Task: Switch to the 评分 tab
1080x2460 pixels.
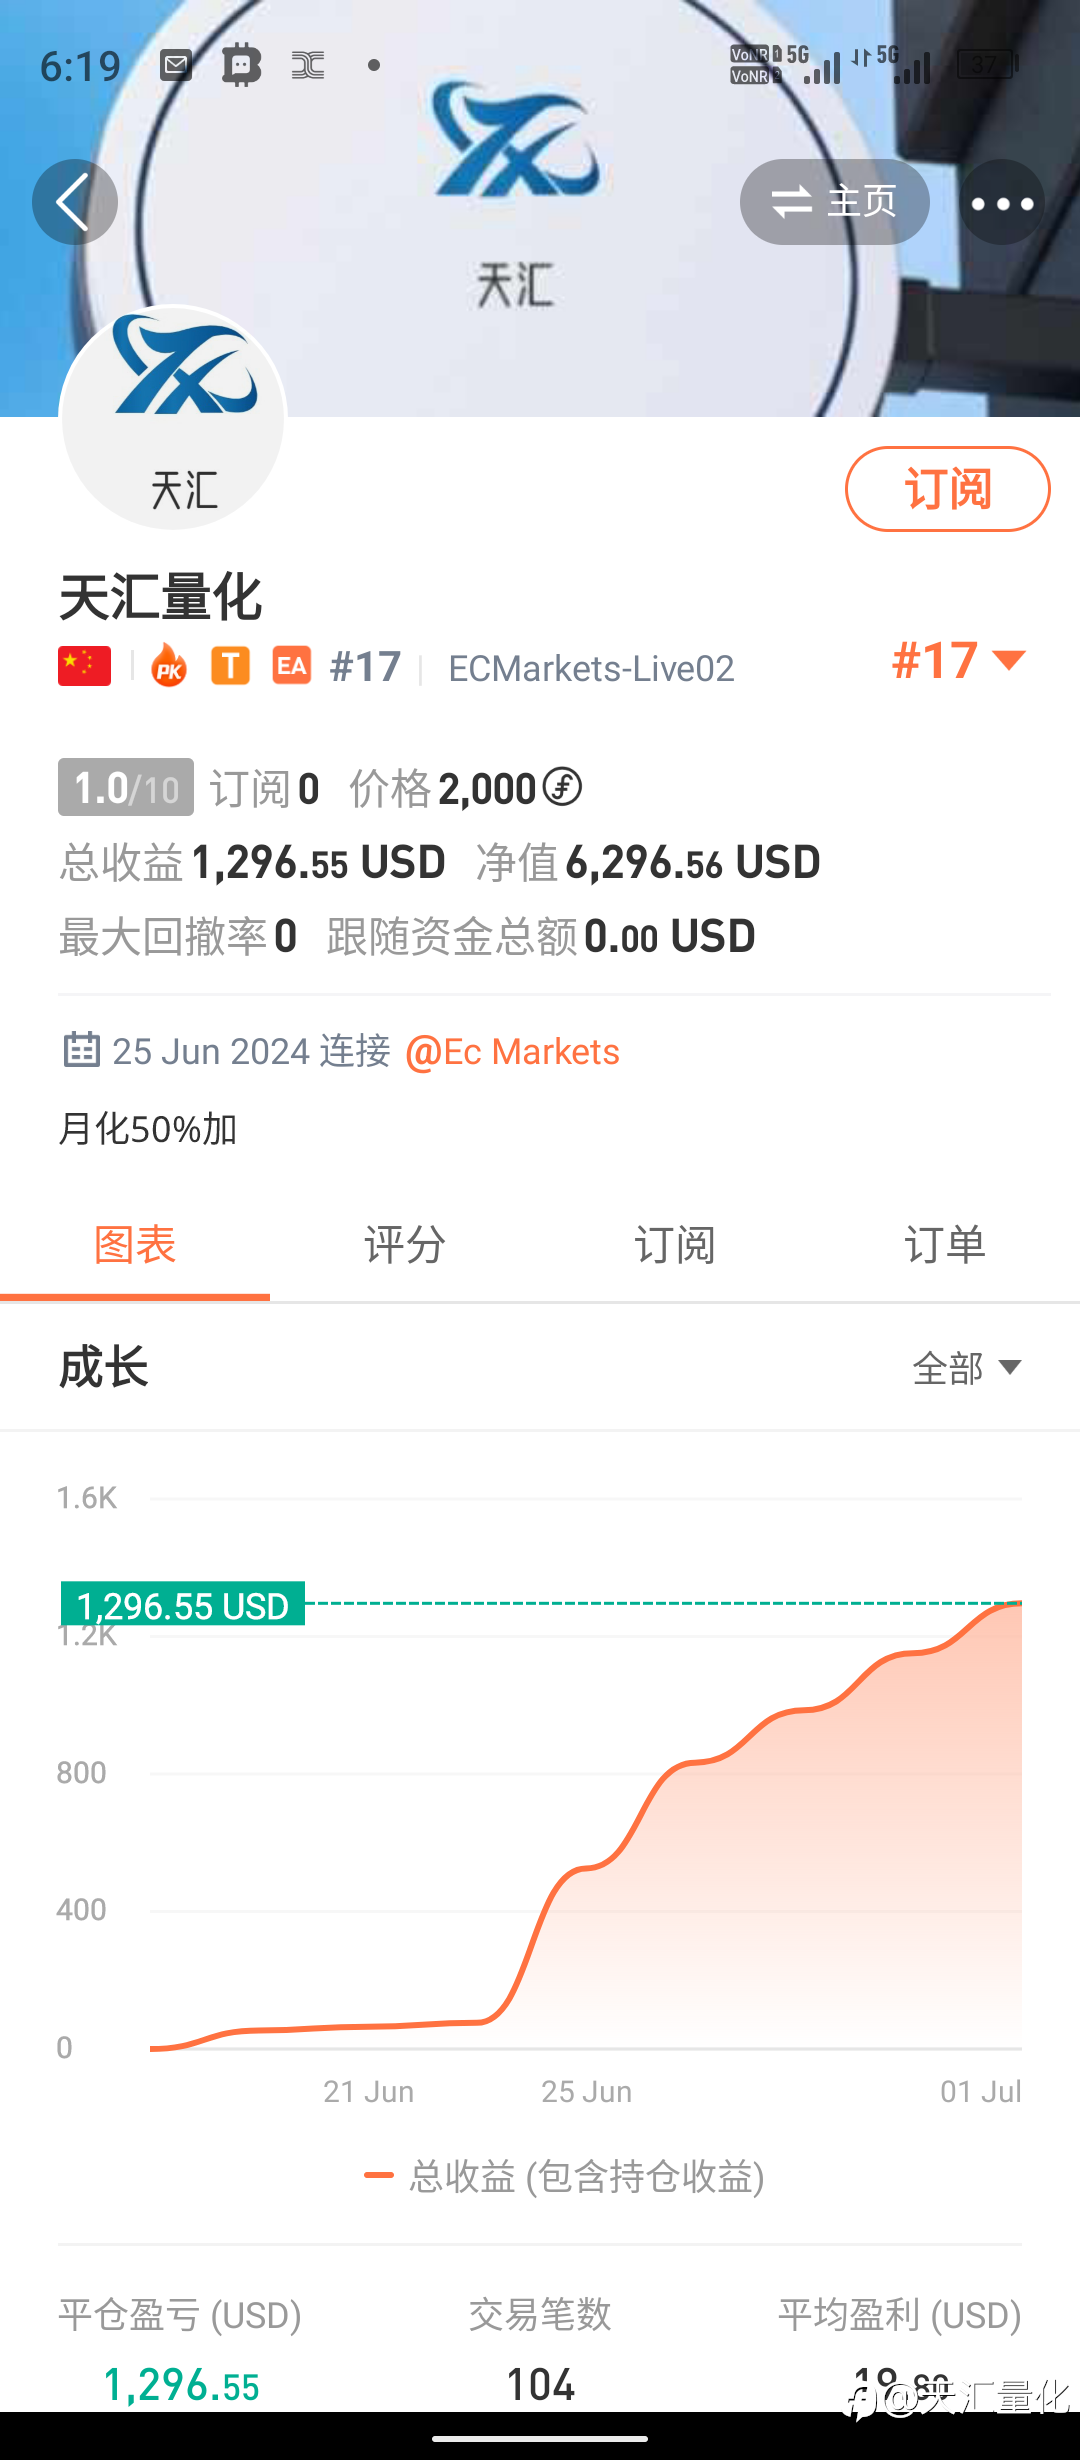Action: point(405,1245)
